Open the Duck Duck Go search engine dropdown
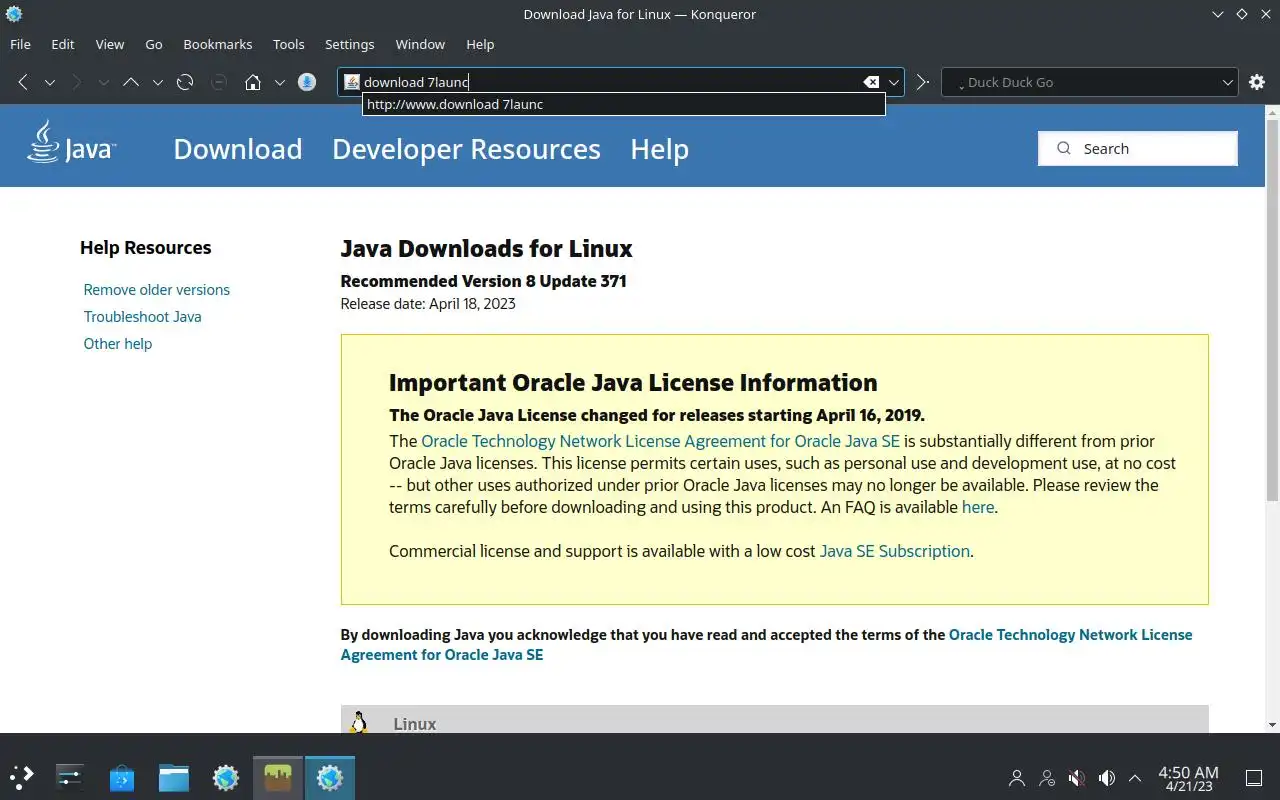 (1228, 82)
